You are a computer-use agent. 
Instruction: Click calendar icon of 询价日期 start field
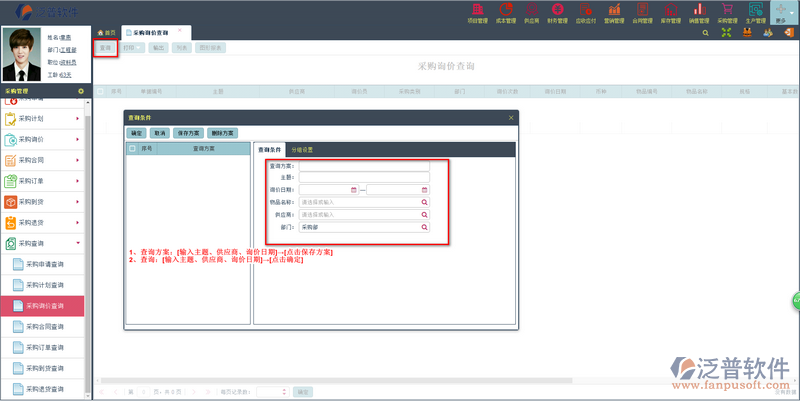(353, 190)
